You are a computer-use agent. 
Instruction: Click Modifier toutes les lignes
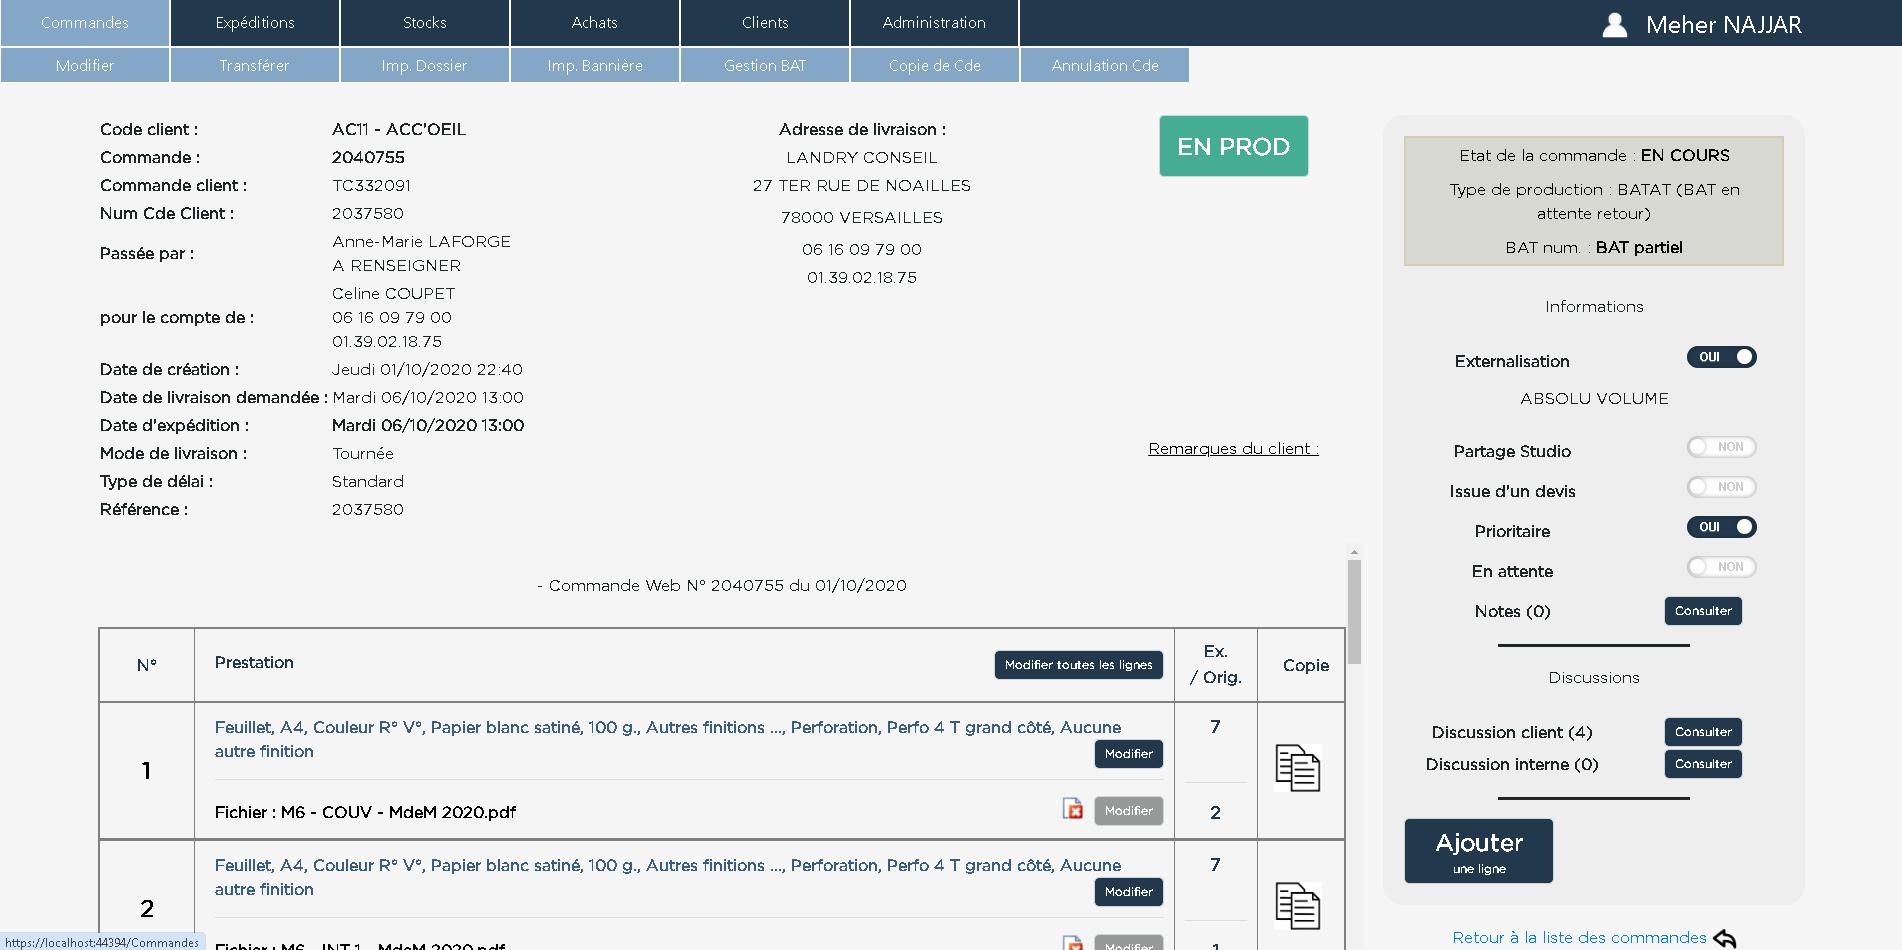(x=1078, y=664)
